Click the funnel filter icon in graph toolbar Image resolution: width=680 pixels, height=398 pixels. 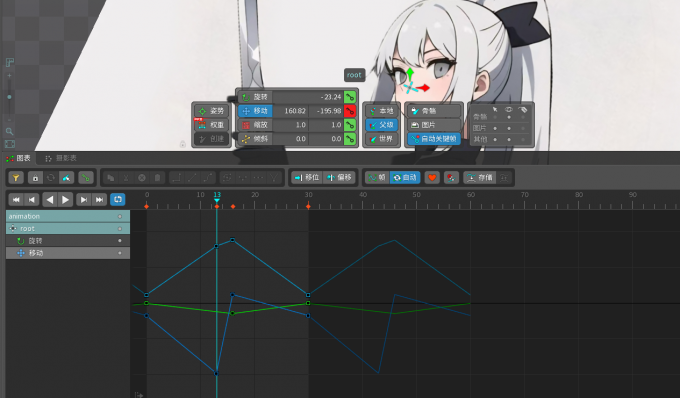tap(16, 178)
